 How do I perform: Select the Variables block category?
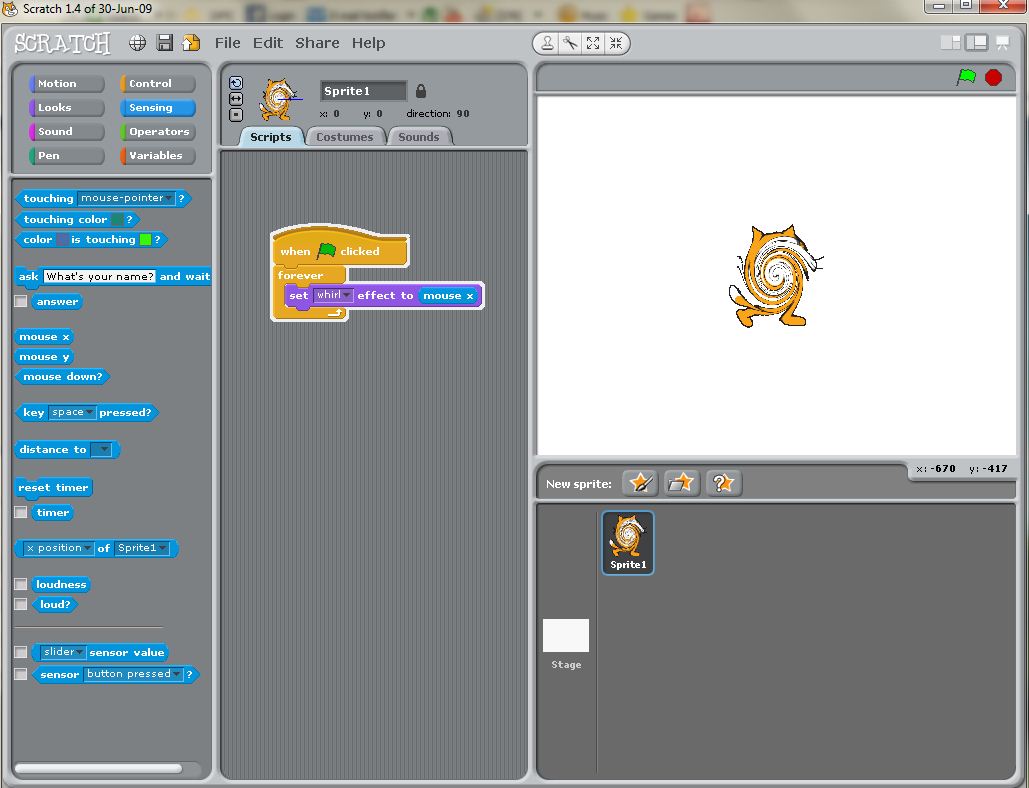pos(158,156)
